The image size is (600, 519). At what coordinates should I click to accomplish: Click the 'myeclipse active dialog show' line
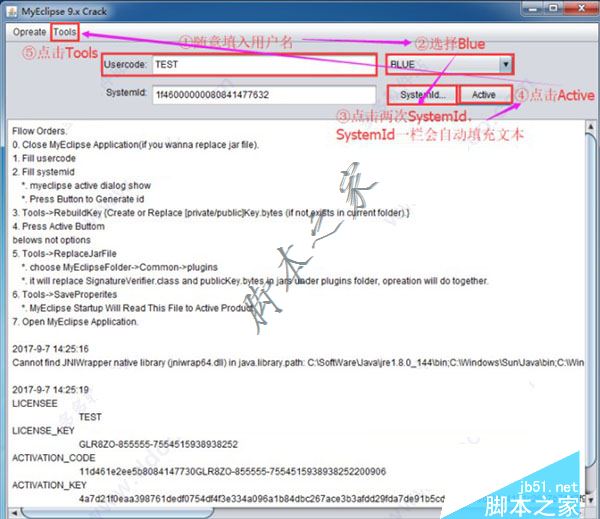pyautogui.click(x=86, y=186)
